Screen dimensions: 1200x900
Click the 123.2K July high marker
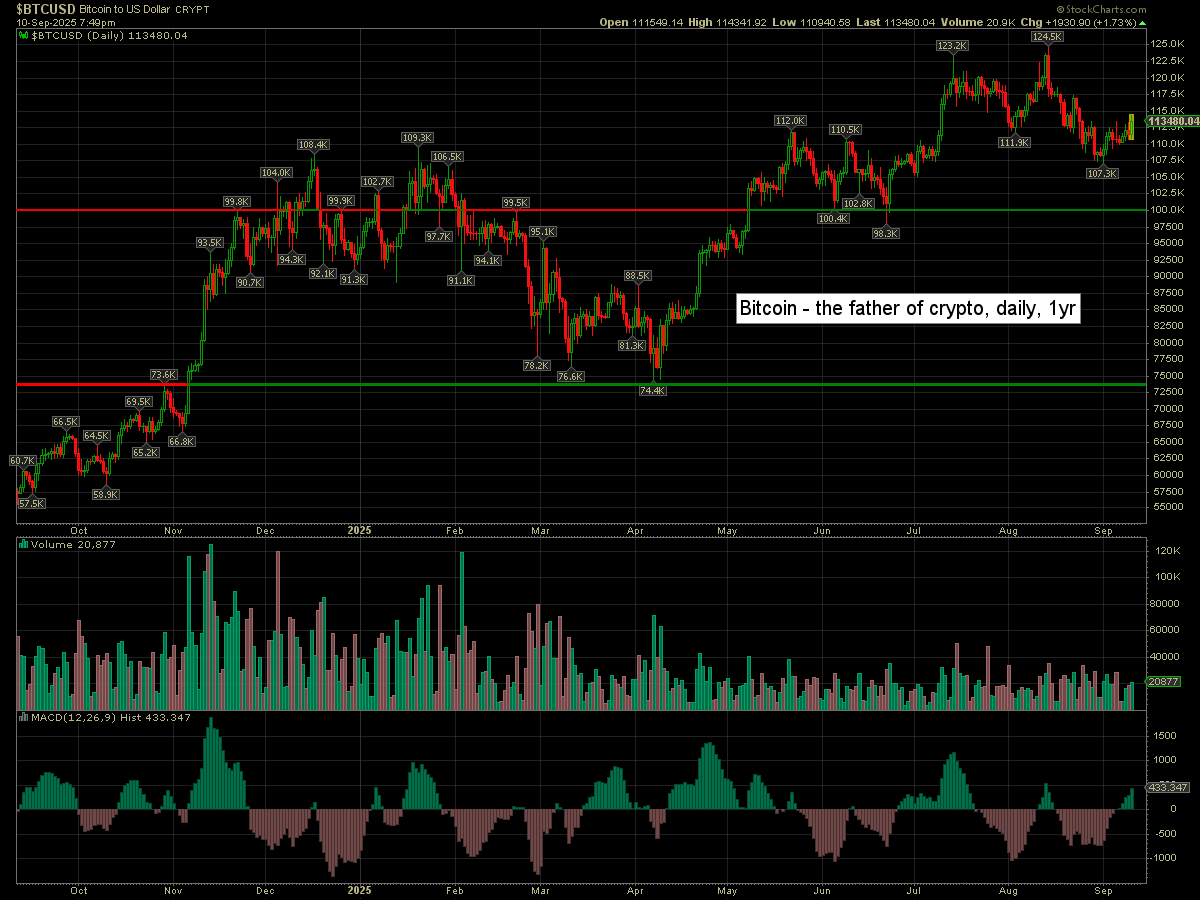tap(952, 46)
